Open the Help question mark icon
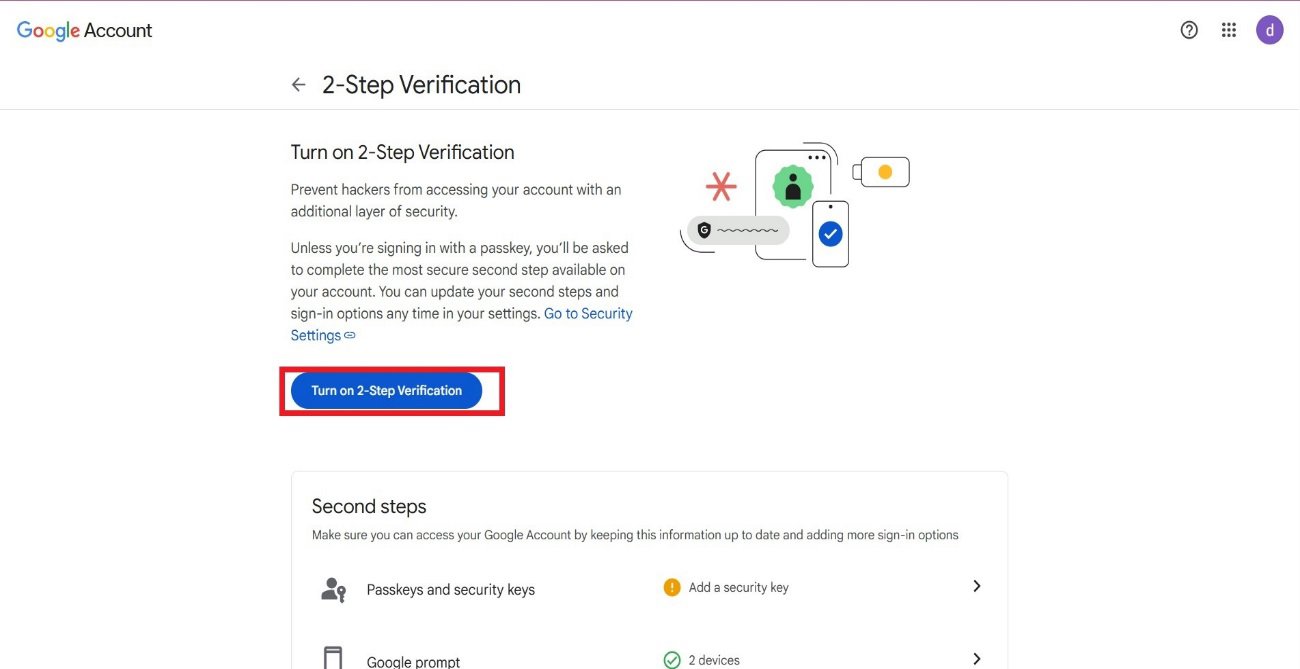Image resolution: width=1300 pixels, height=669 pixels. [x=1189, y=30]
